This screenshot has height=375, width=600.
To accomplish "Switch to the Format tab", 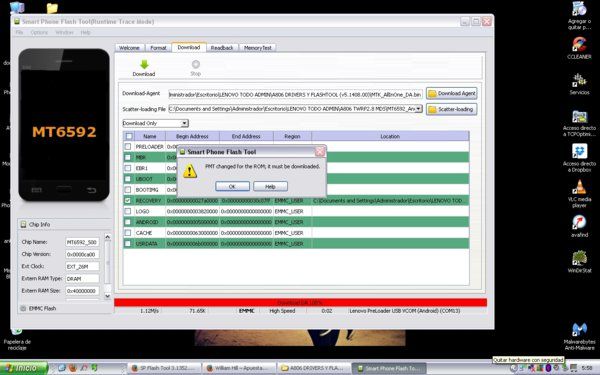I will tap(158, 48).
